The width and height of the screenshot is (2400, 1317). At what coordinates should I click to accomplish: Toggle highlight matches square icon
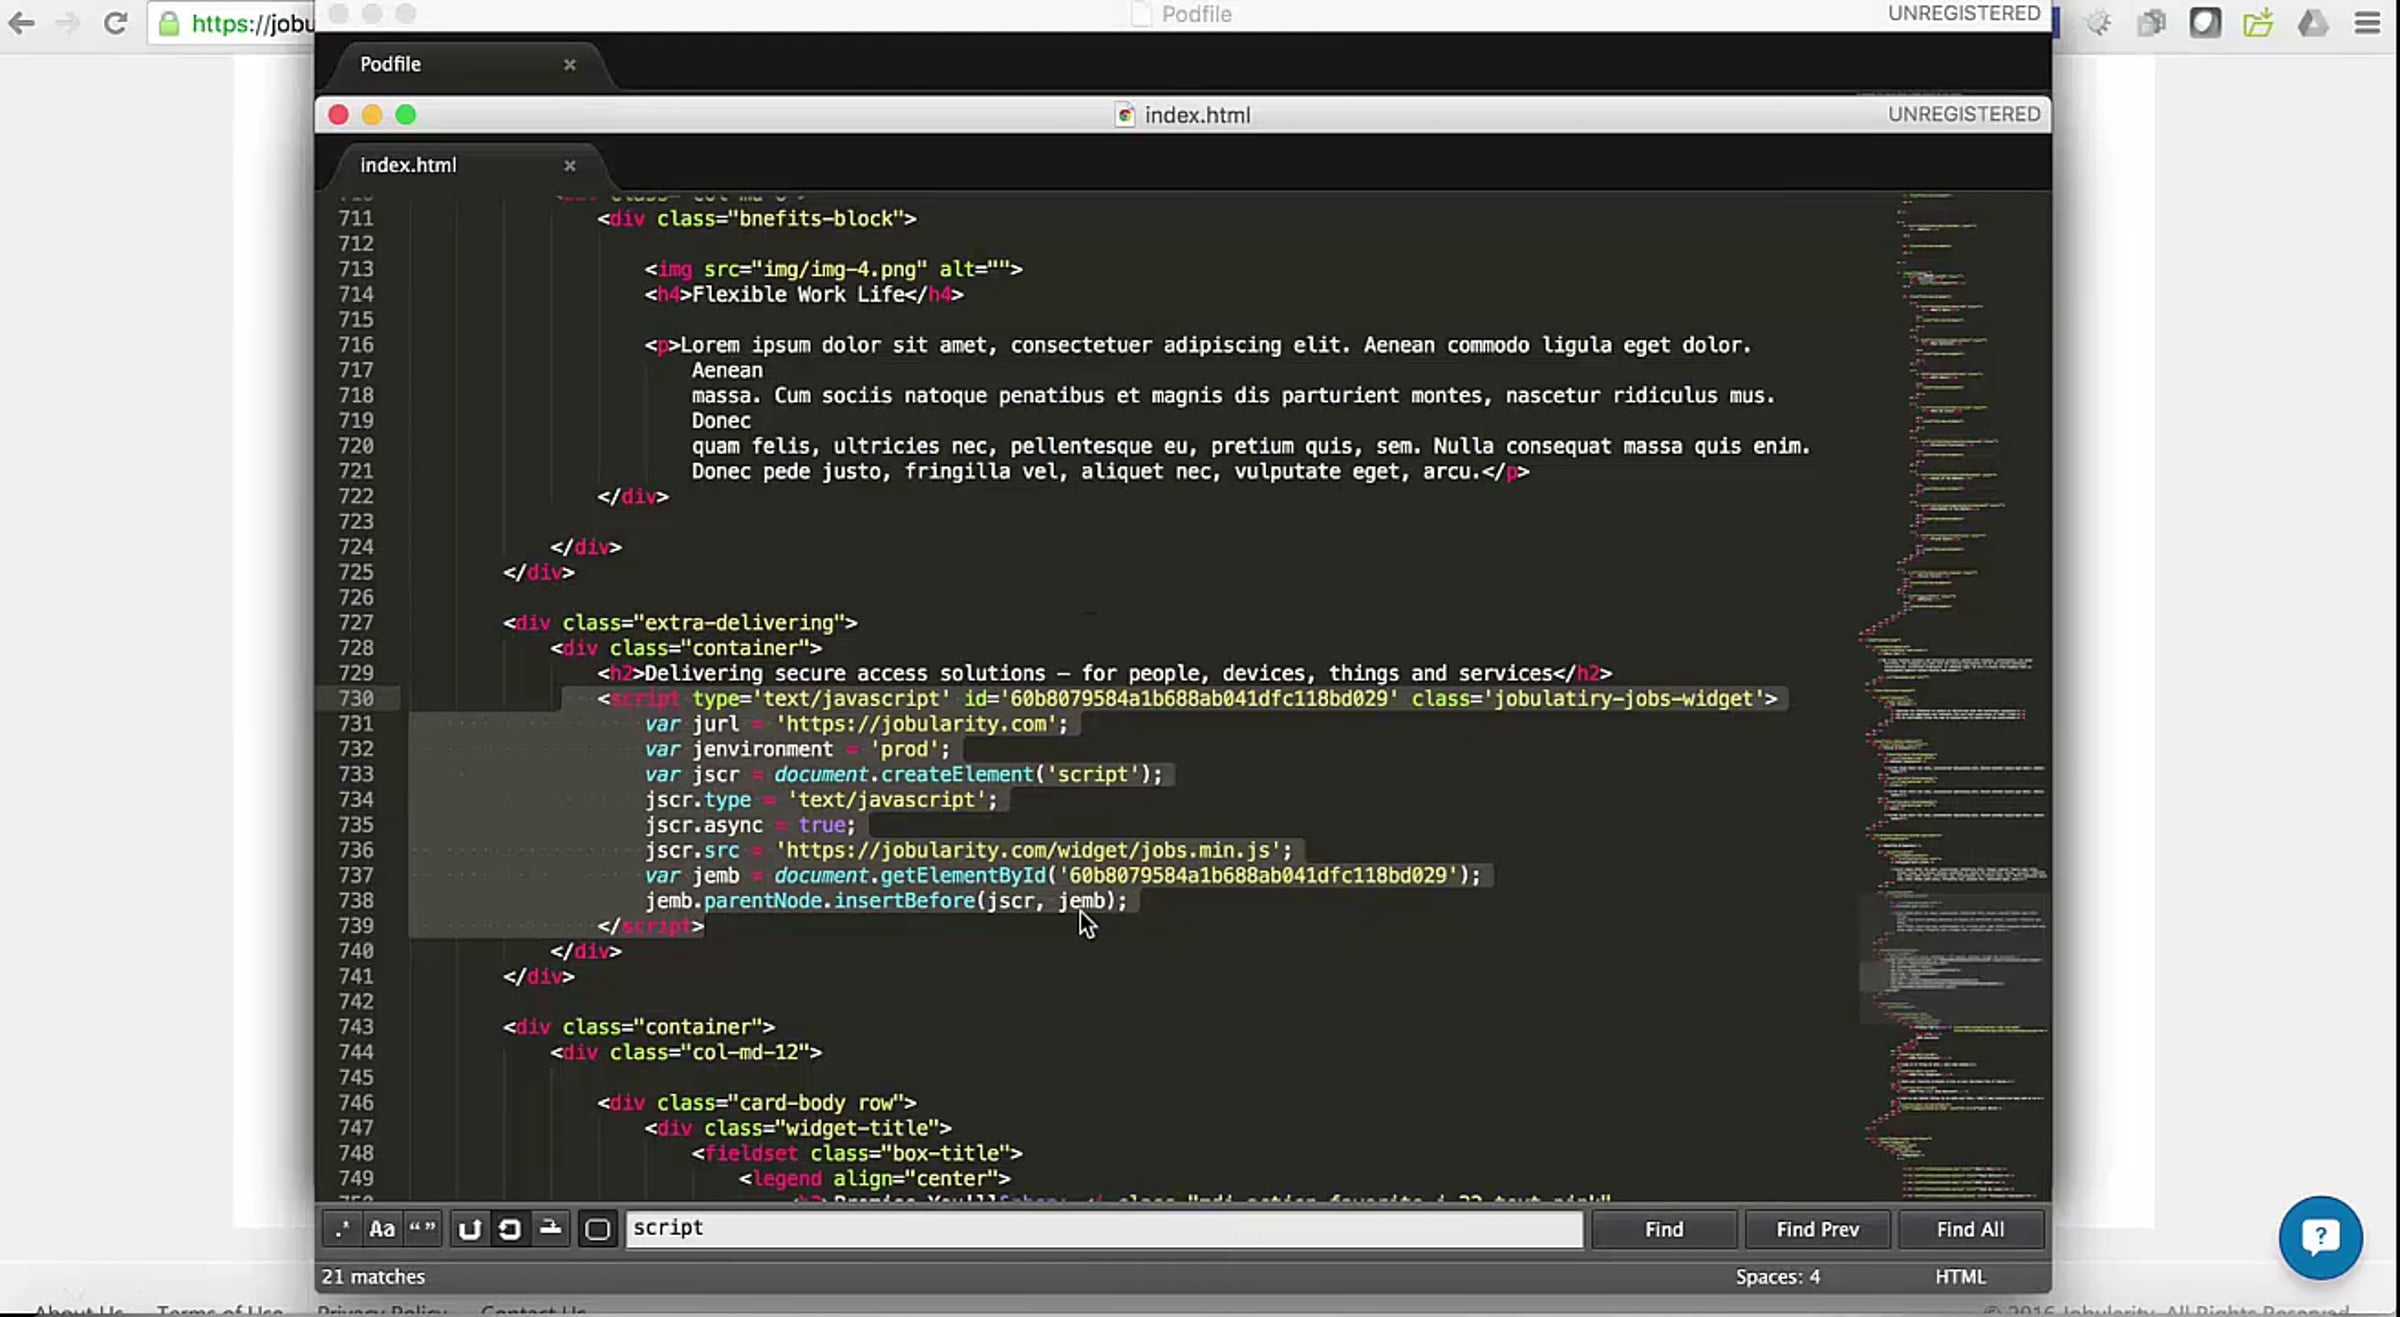(597, 1229)
